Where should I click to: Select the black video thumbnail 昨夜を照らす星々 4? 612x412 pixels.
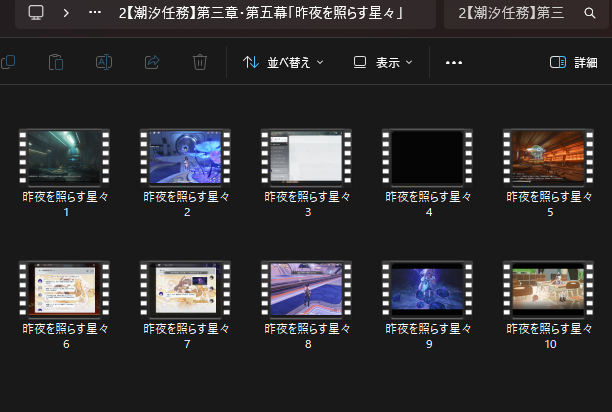point(427,157)
